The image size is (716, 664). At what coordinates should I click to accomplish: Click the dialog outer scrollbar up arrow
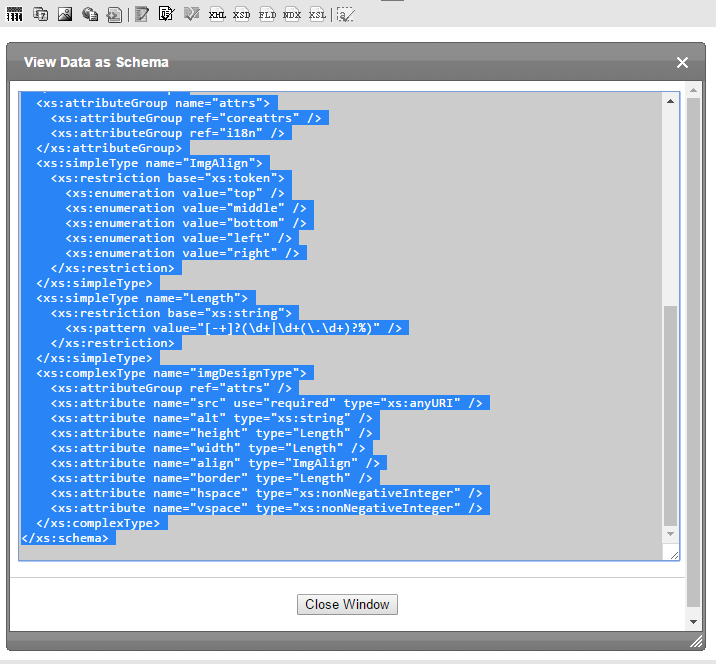pyautogui.click(x=693, y=90)
